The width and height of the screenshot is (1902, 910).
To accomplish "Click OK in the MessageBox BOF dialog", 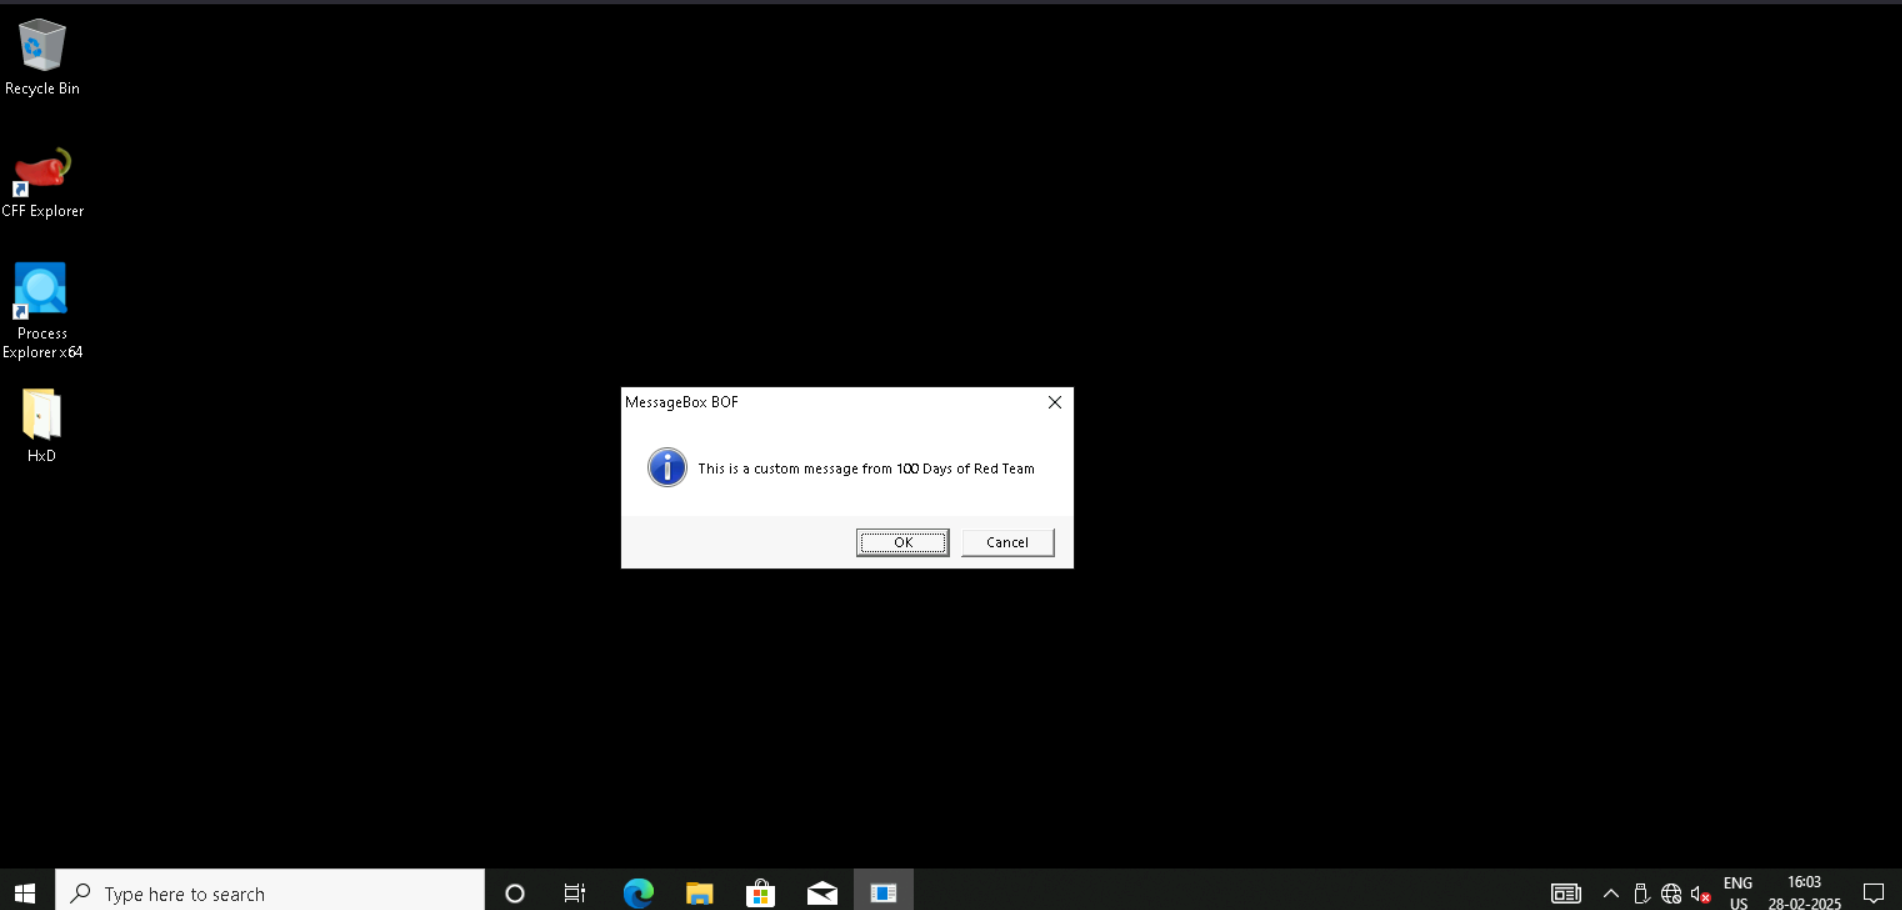I will click(902, 542).
